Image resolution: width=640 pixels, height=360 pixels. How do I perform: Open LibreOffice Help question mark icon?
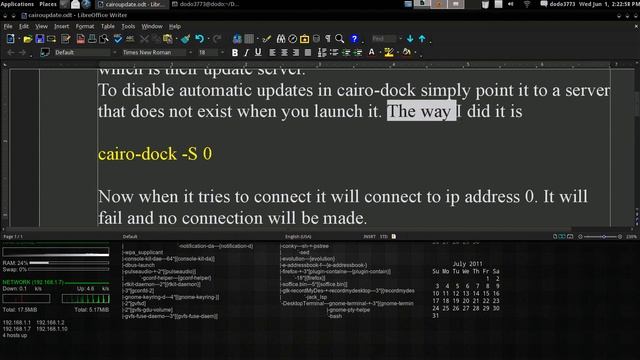click(354, 39)
